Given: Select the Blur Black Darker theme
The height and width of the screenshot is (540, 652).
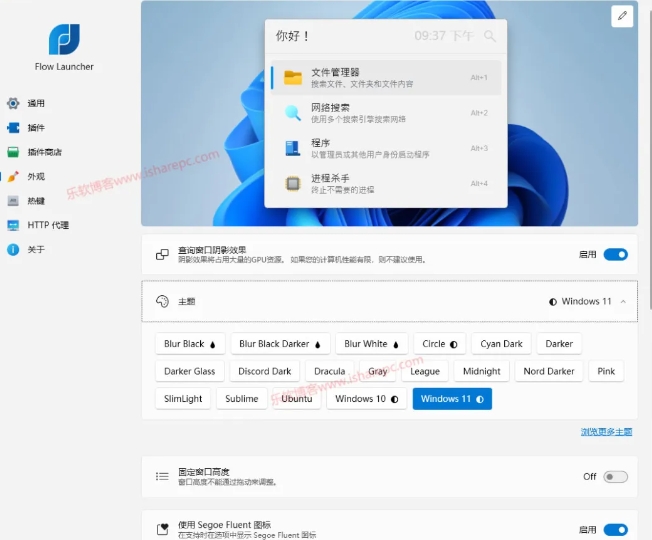Looking at the screenshot, I should tap(280, 344).
